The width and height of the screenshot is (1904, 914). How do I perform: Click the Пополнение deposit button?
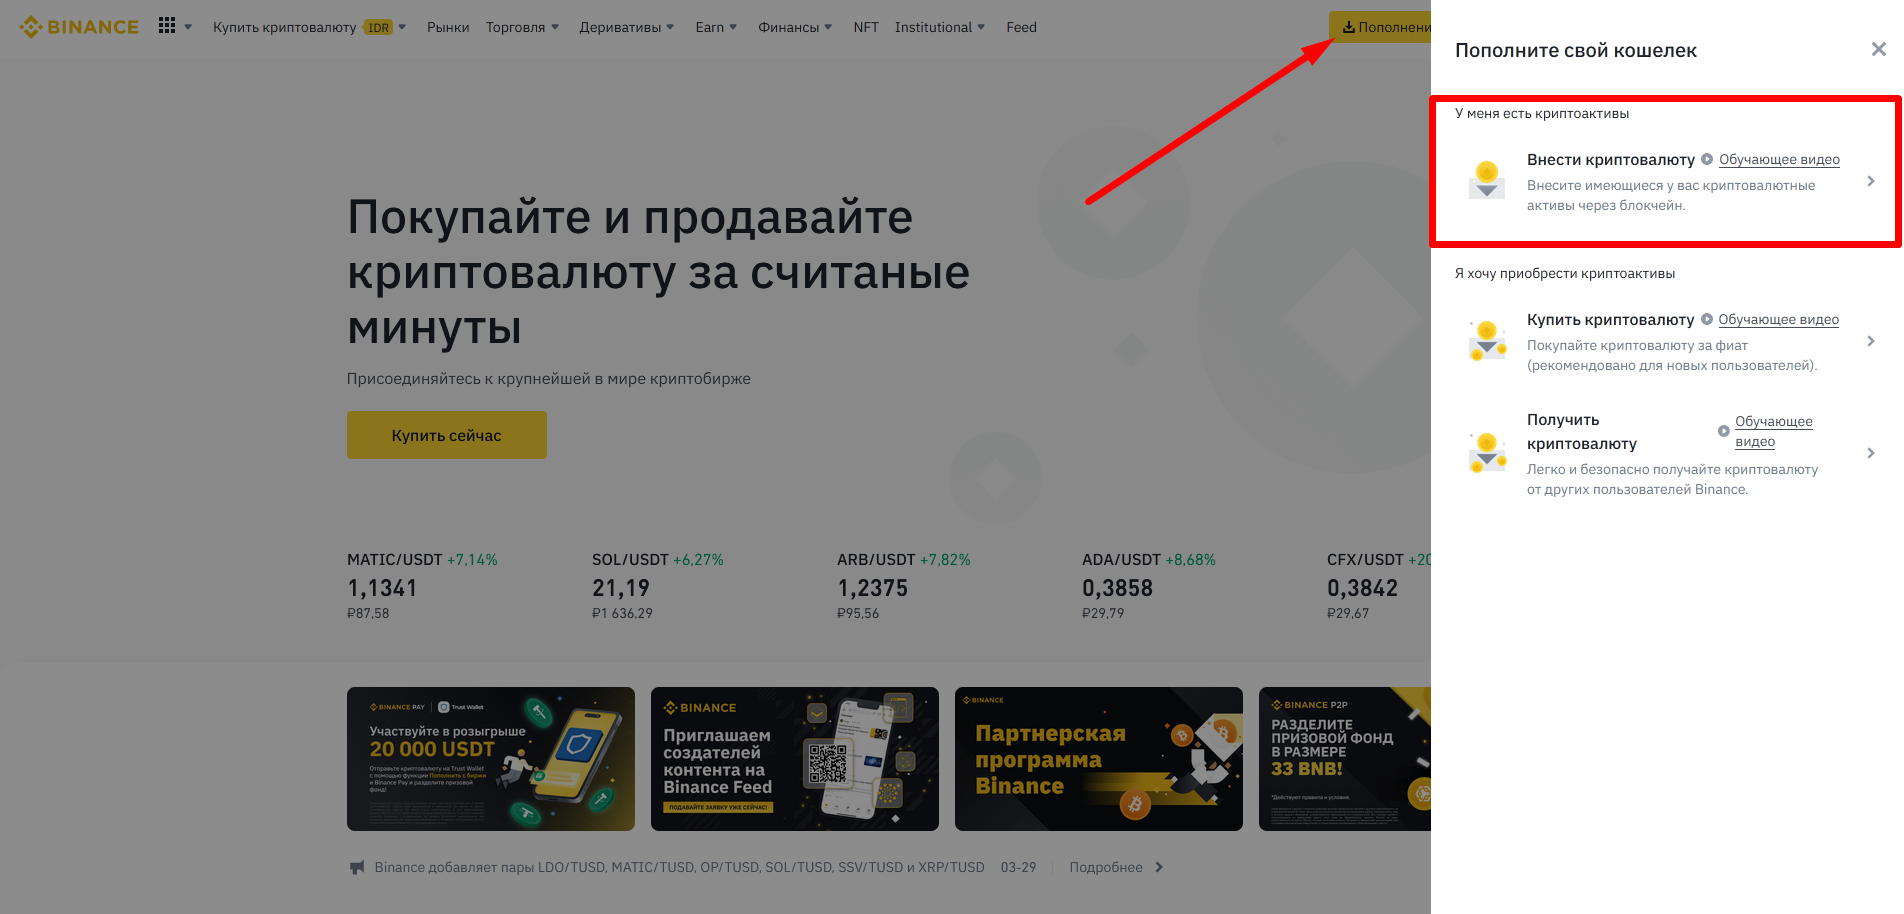click(x=1380, y=27)
